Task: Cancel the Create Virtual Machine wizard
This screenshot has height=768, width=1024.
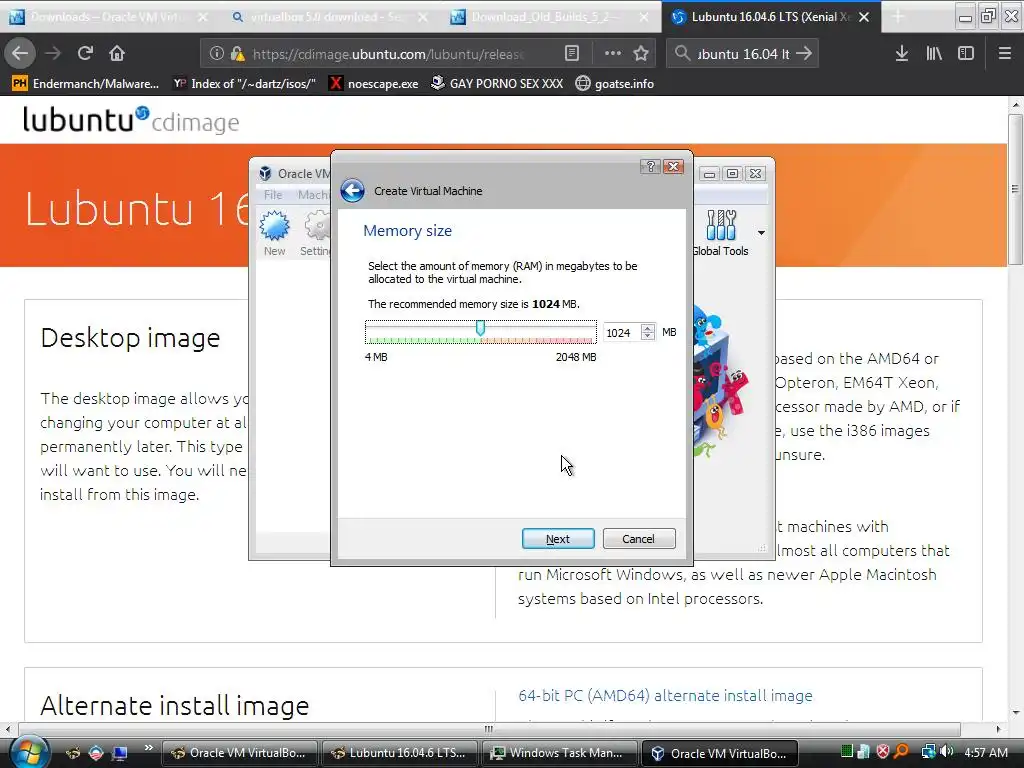Action: point(639,539)
